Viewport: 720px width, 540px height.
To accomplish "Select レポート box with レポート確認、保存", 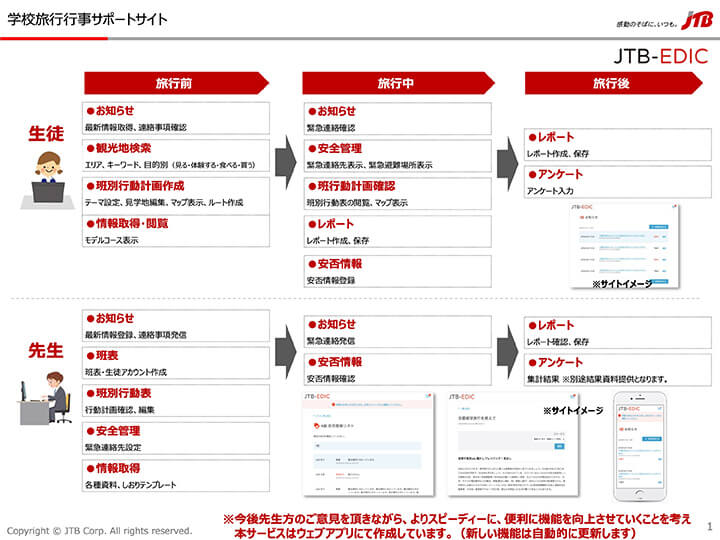I will click(618, 333).
